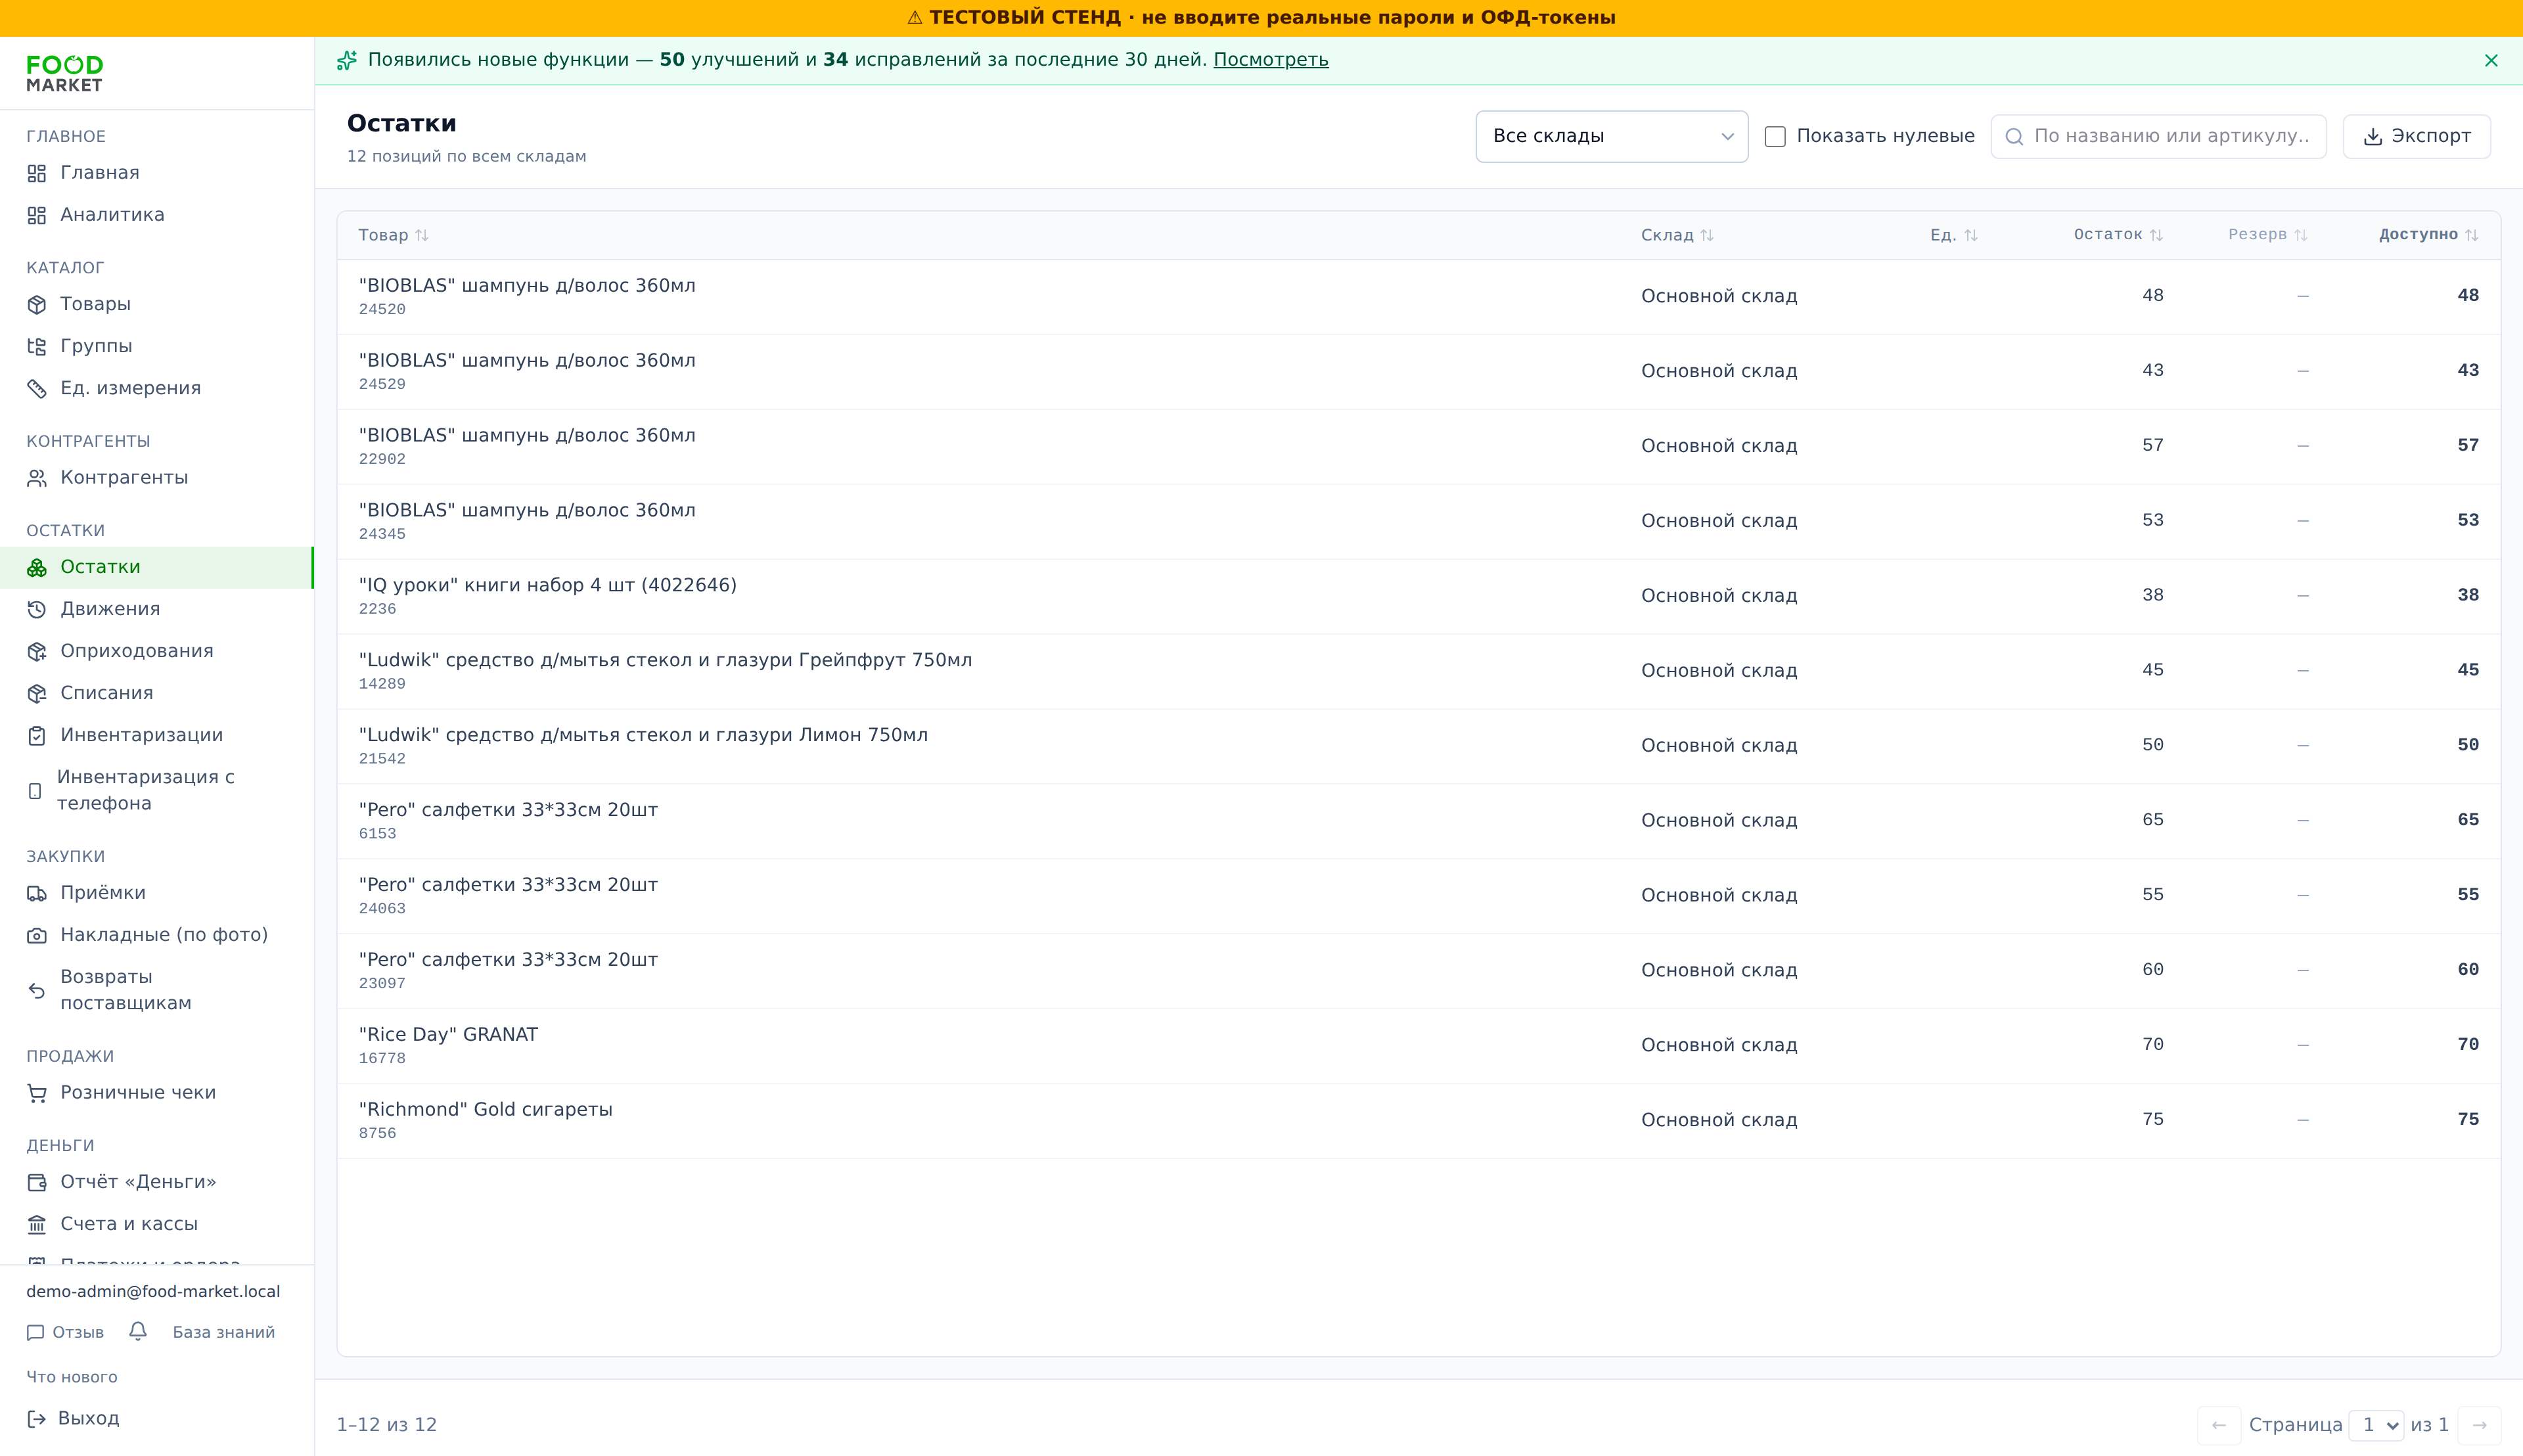Viewport: 2523px width, 1456px height.
Task: Click the Приёмки truck icon
Action: point(37,893)
